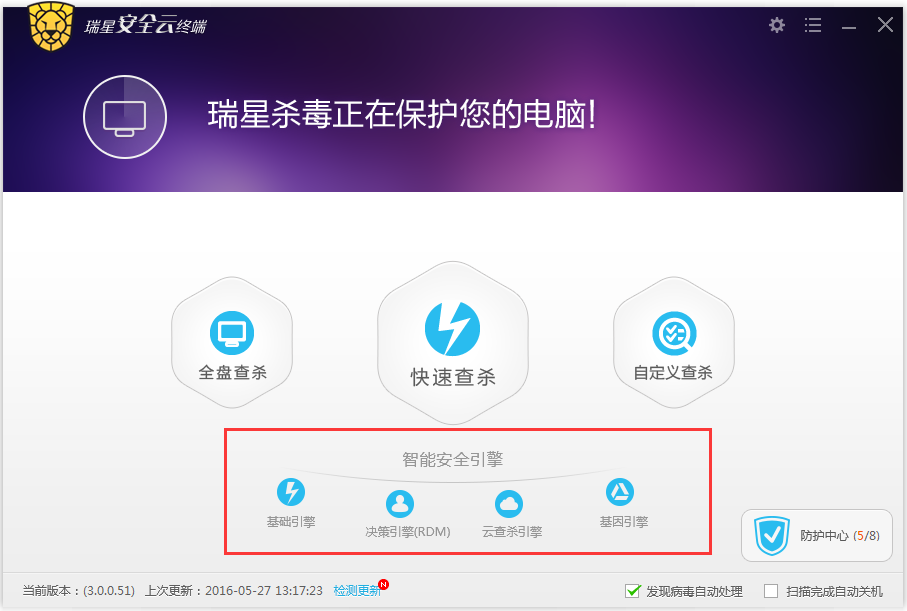Launch 快速查杀 quick scan lightning icon

452,329
